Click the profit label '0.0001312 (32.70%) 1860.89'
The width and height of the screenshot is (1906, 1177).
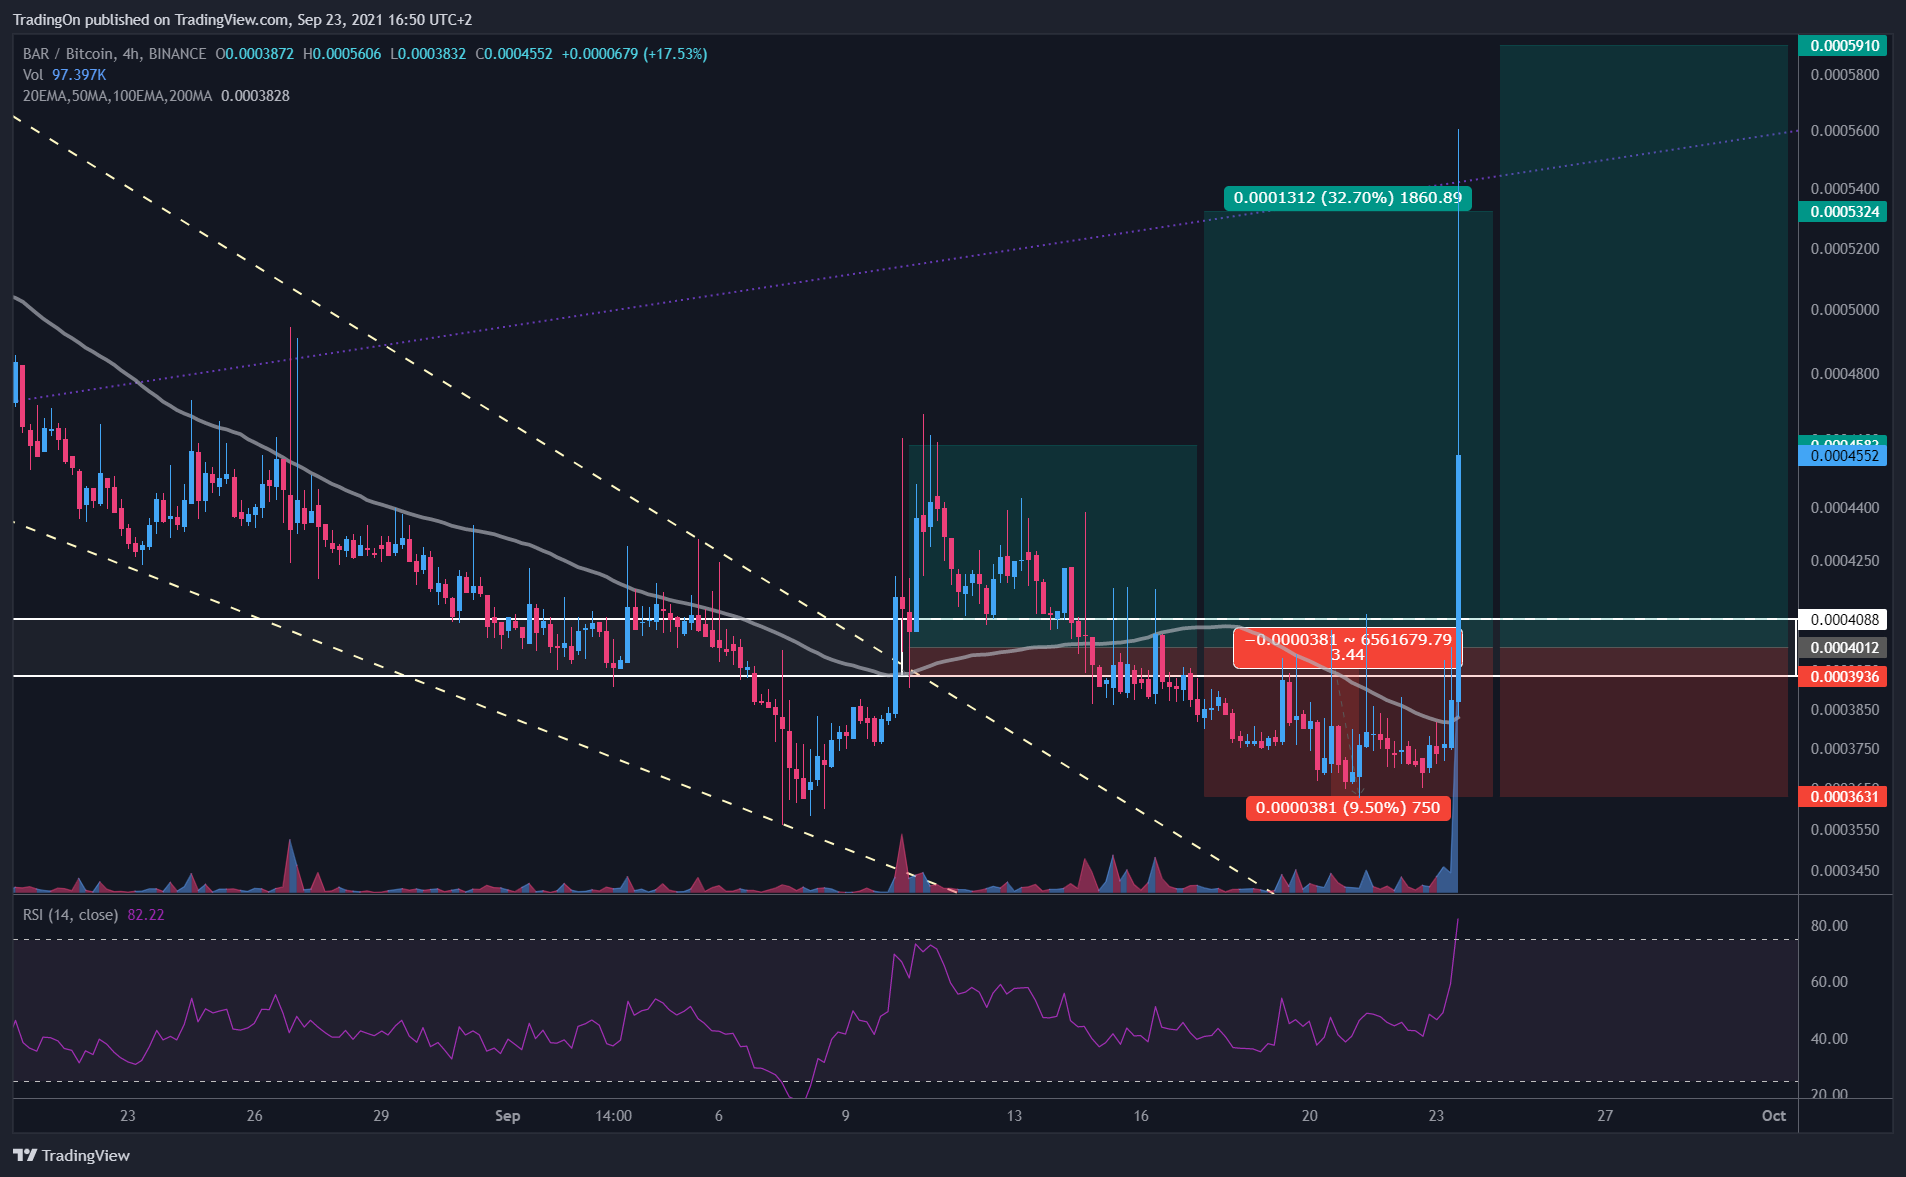coord(1347,198)
